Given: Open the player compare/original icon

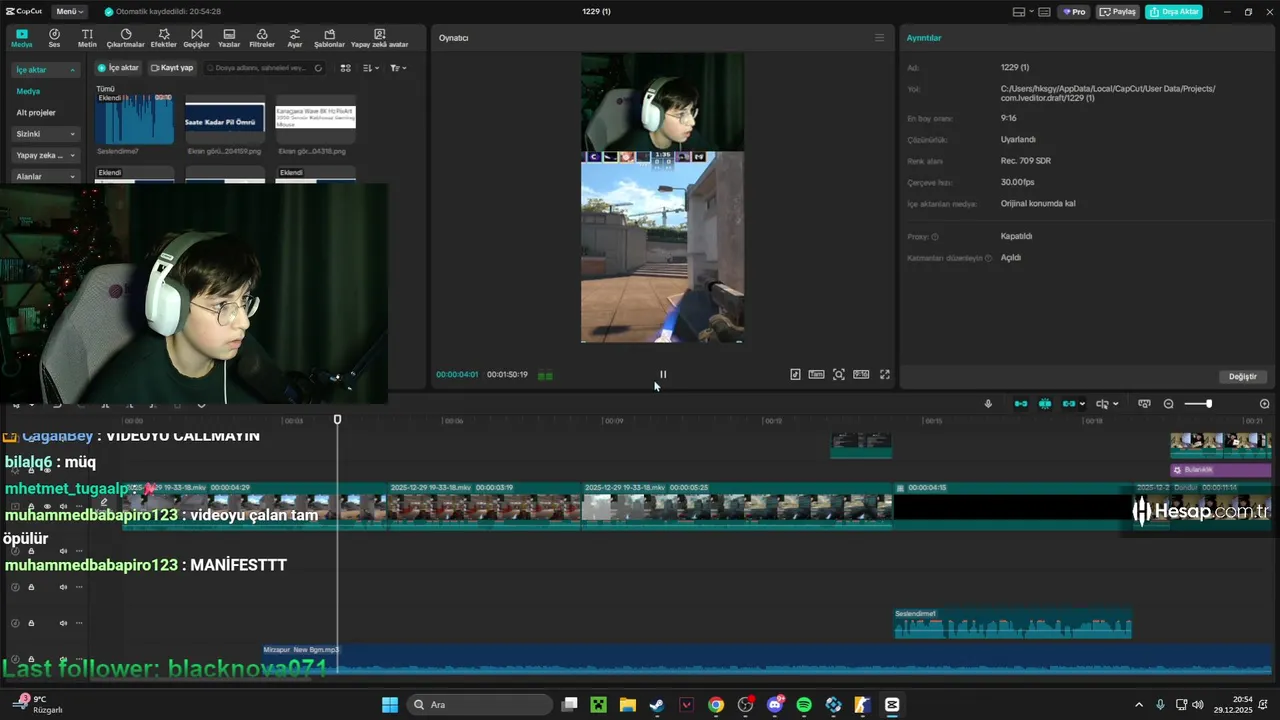Looking at the screenshot, I should 795,374.
